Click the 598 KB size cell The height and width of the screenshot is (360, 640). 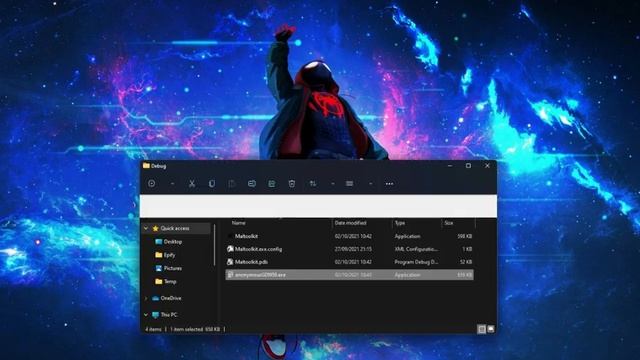(464, 236)
